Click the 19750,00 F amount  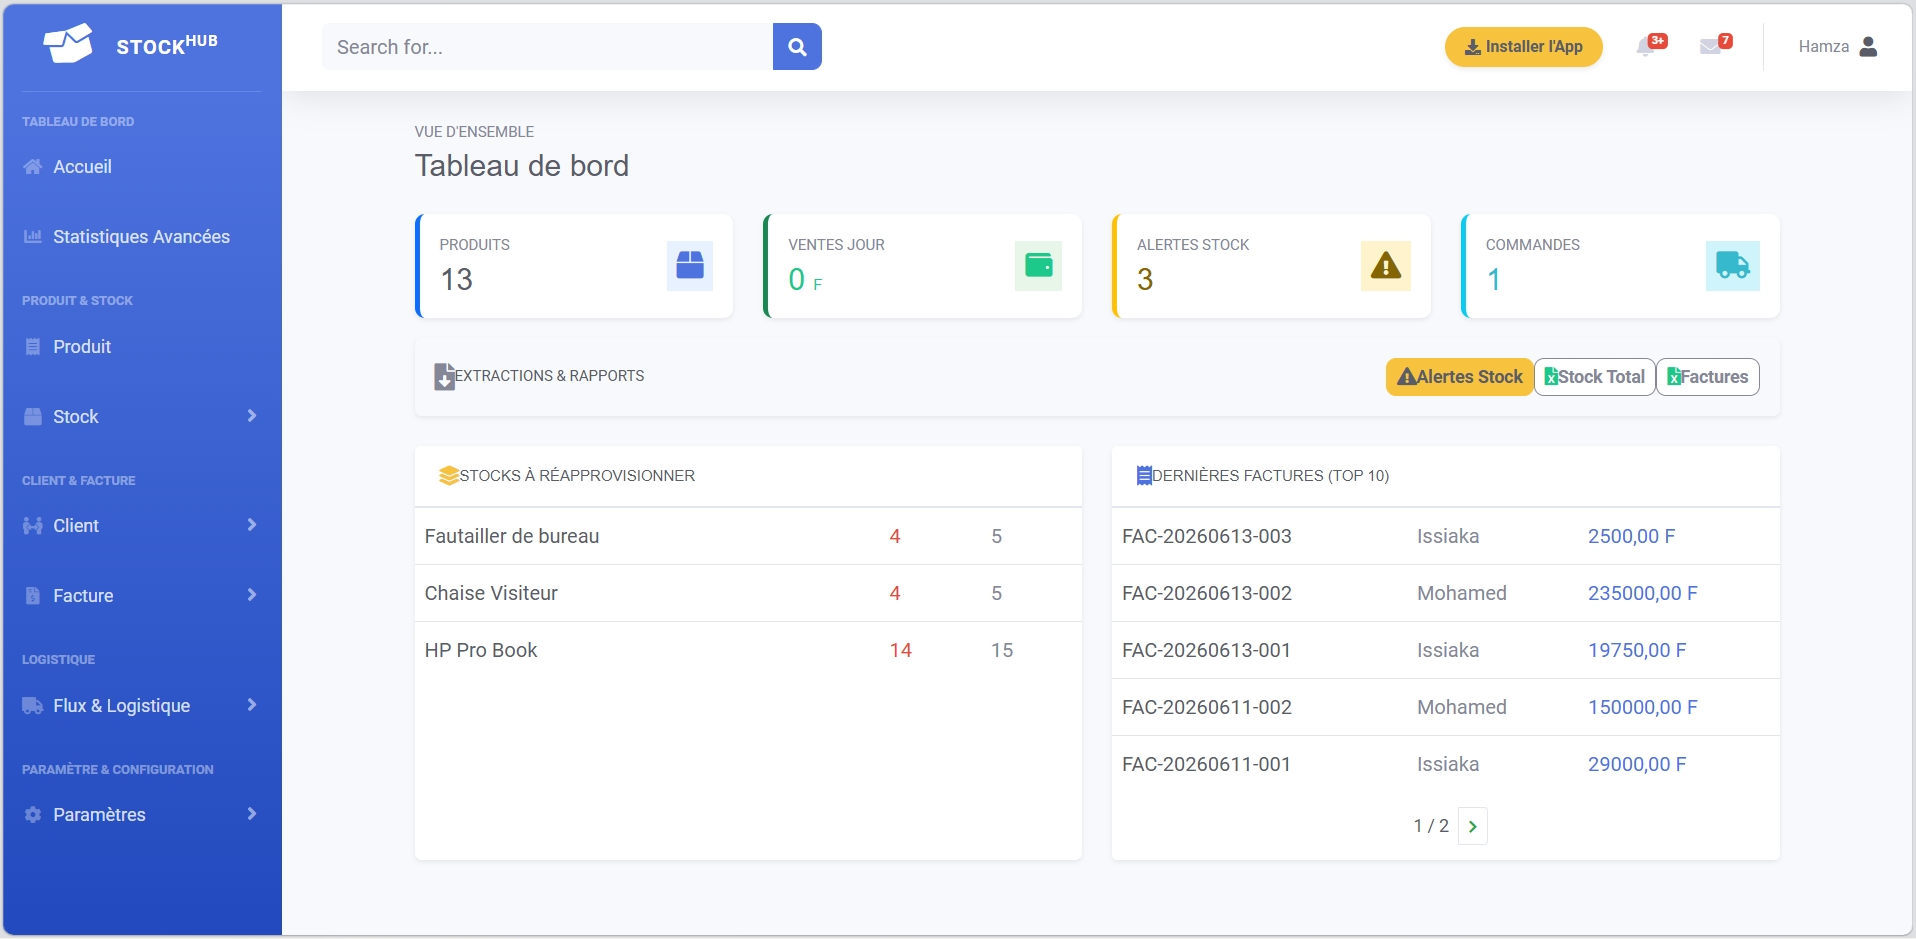click(1637, 651)
